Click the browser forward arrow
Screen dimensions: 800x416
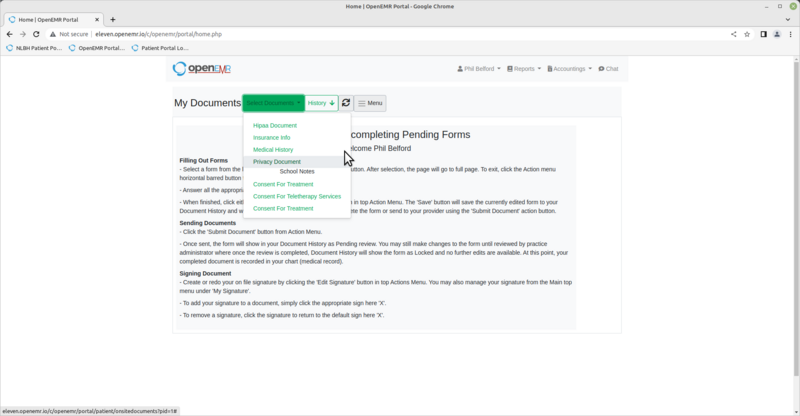coord(22,34)
